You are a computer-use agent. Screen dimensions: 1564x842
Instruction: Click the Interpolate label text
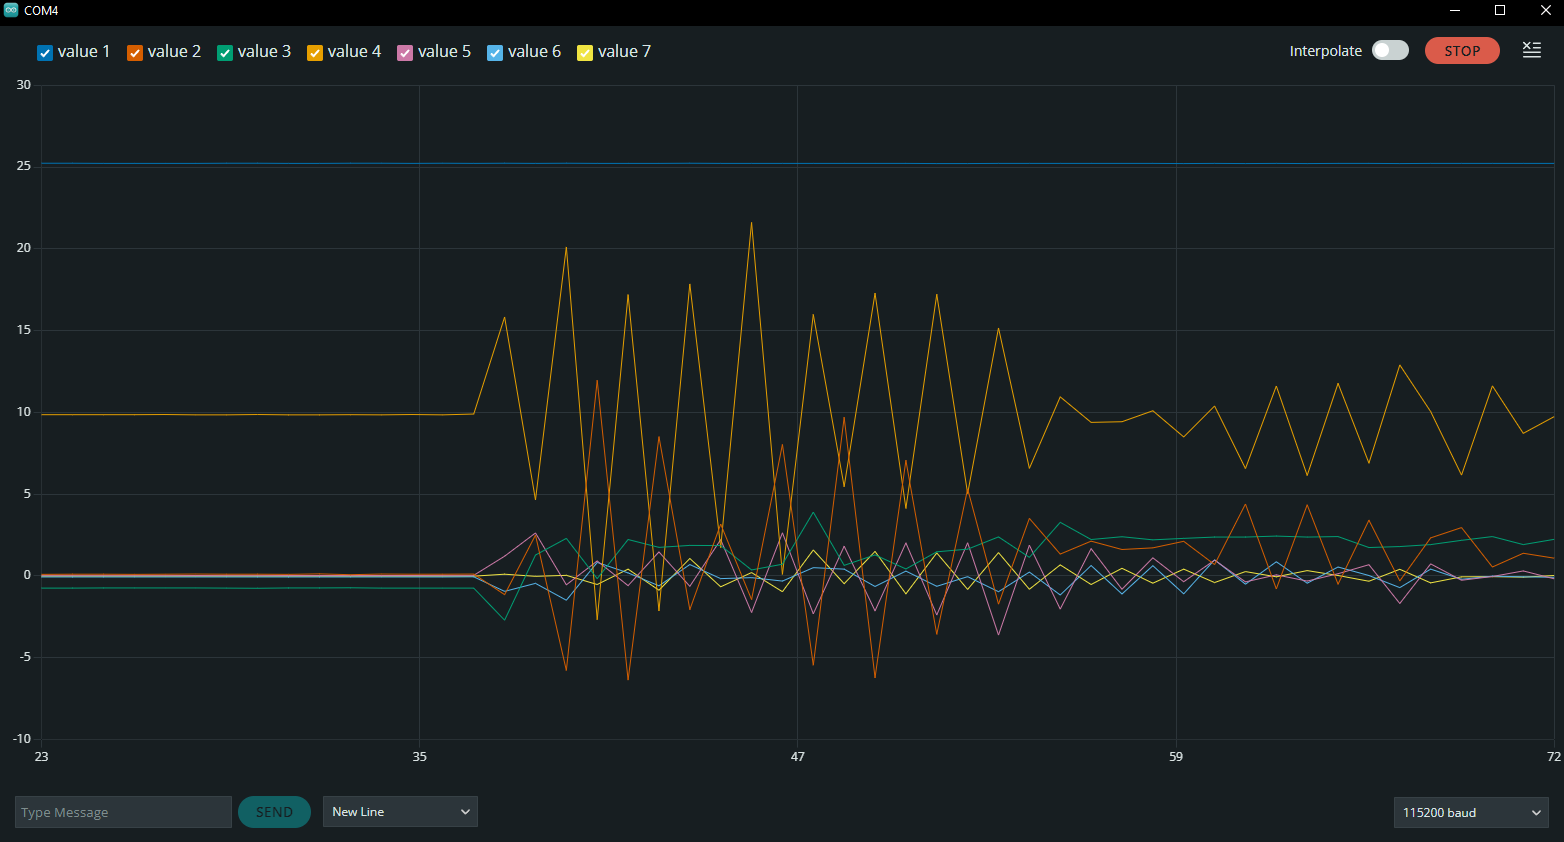point(1325,51)
